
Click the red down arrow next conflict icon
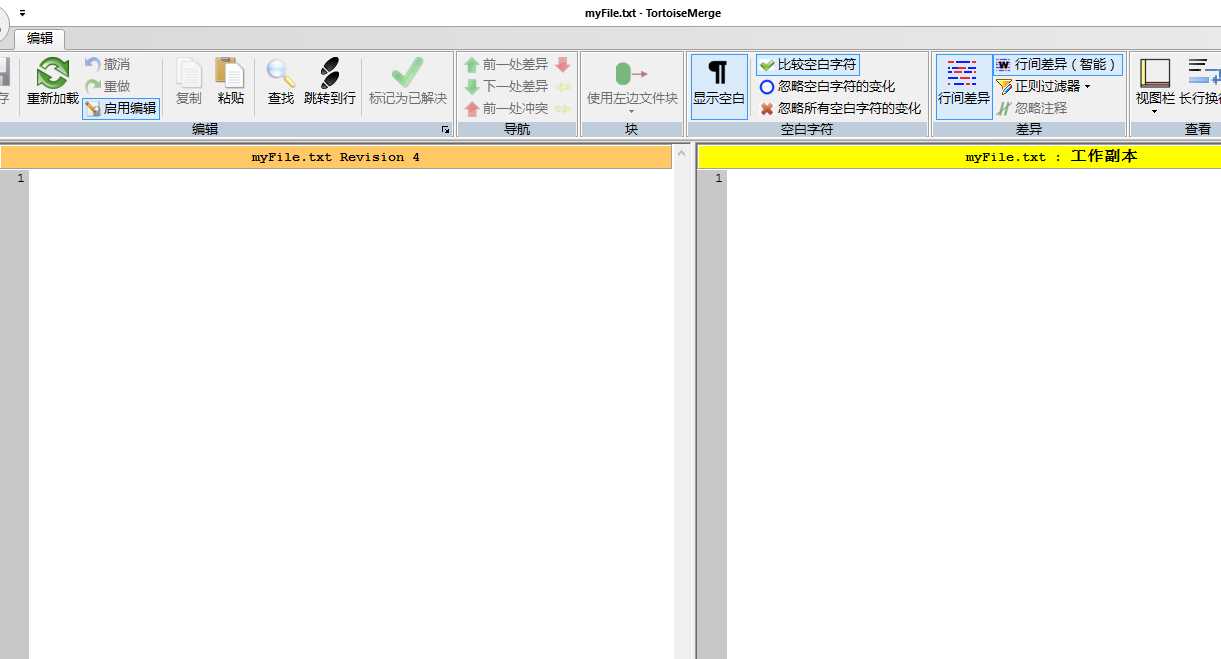tap(563, 64)
